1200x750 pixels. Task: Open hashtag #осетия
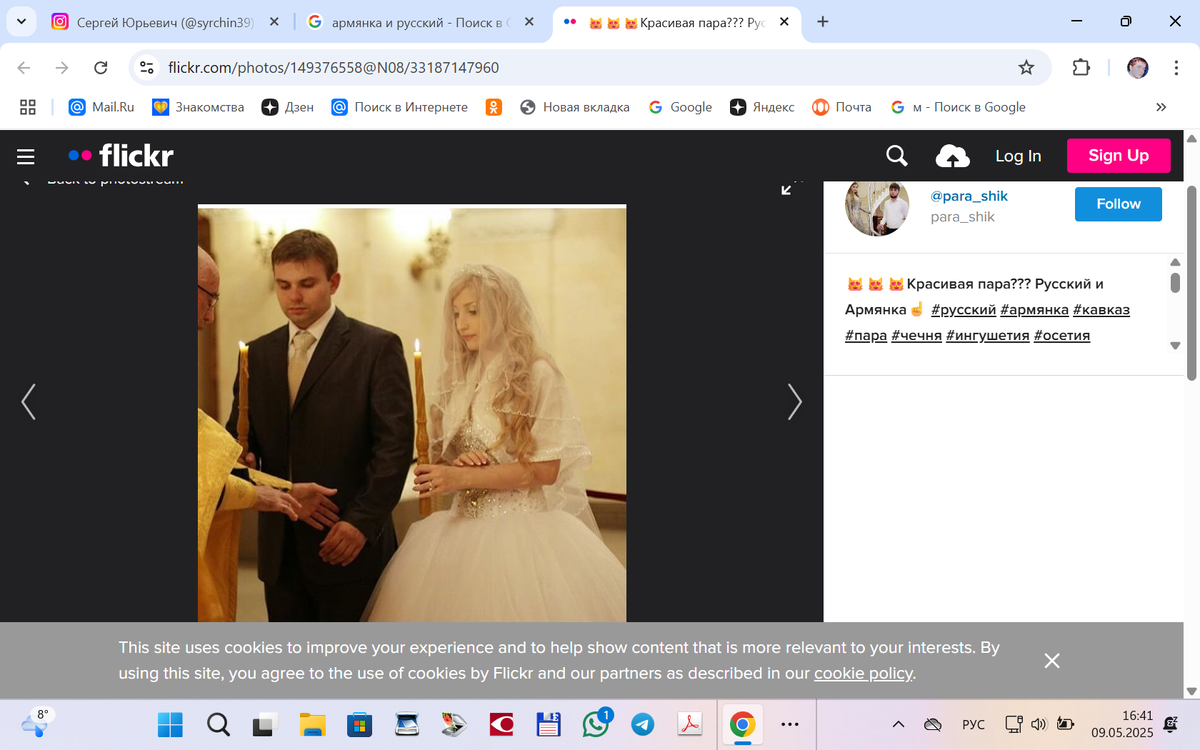click(x=1062, y=336)
